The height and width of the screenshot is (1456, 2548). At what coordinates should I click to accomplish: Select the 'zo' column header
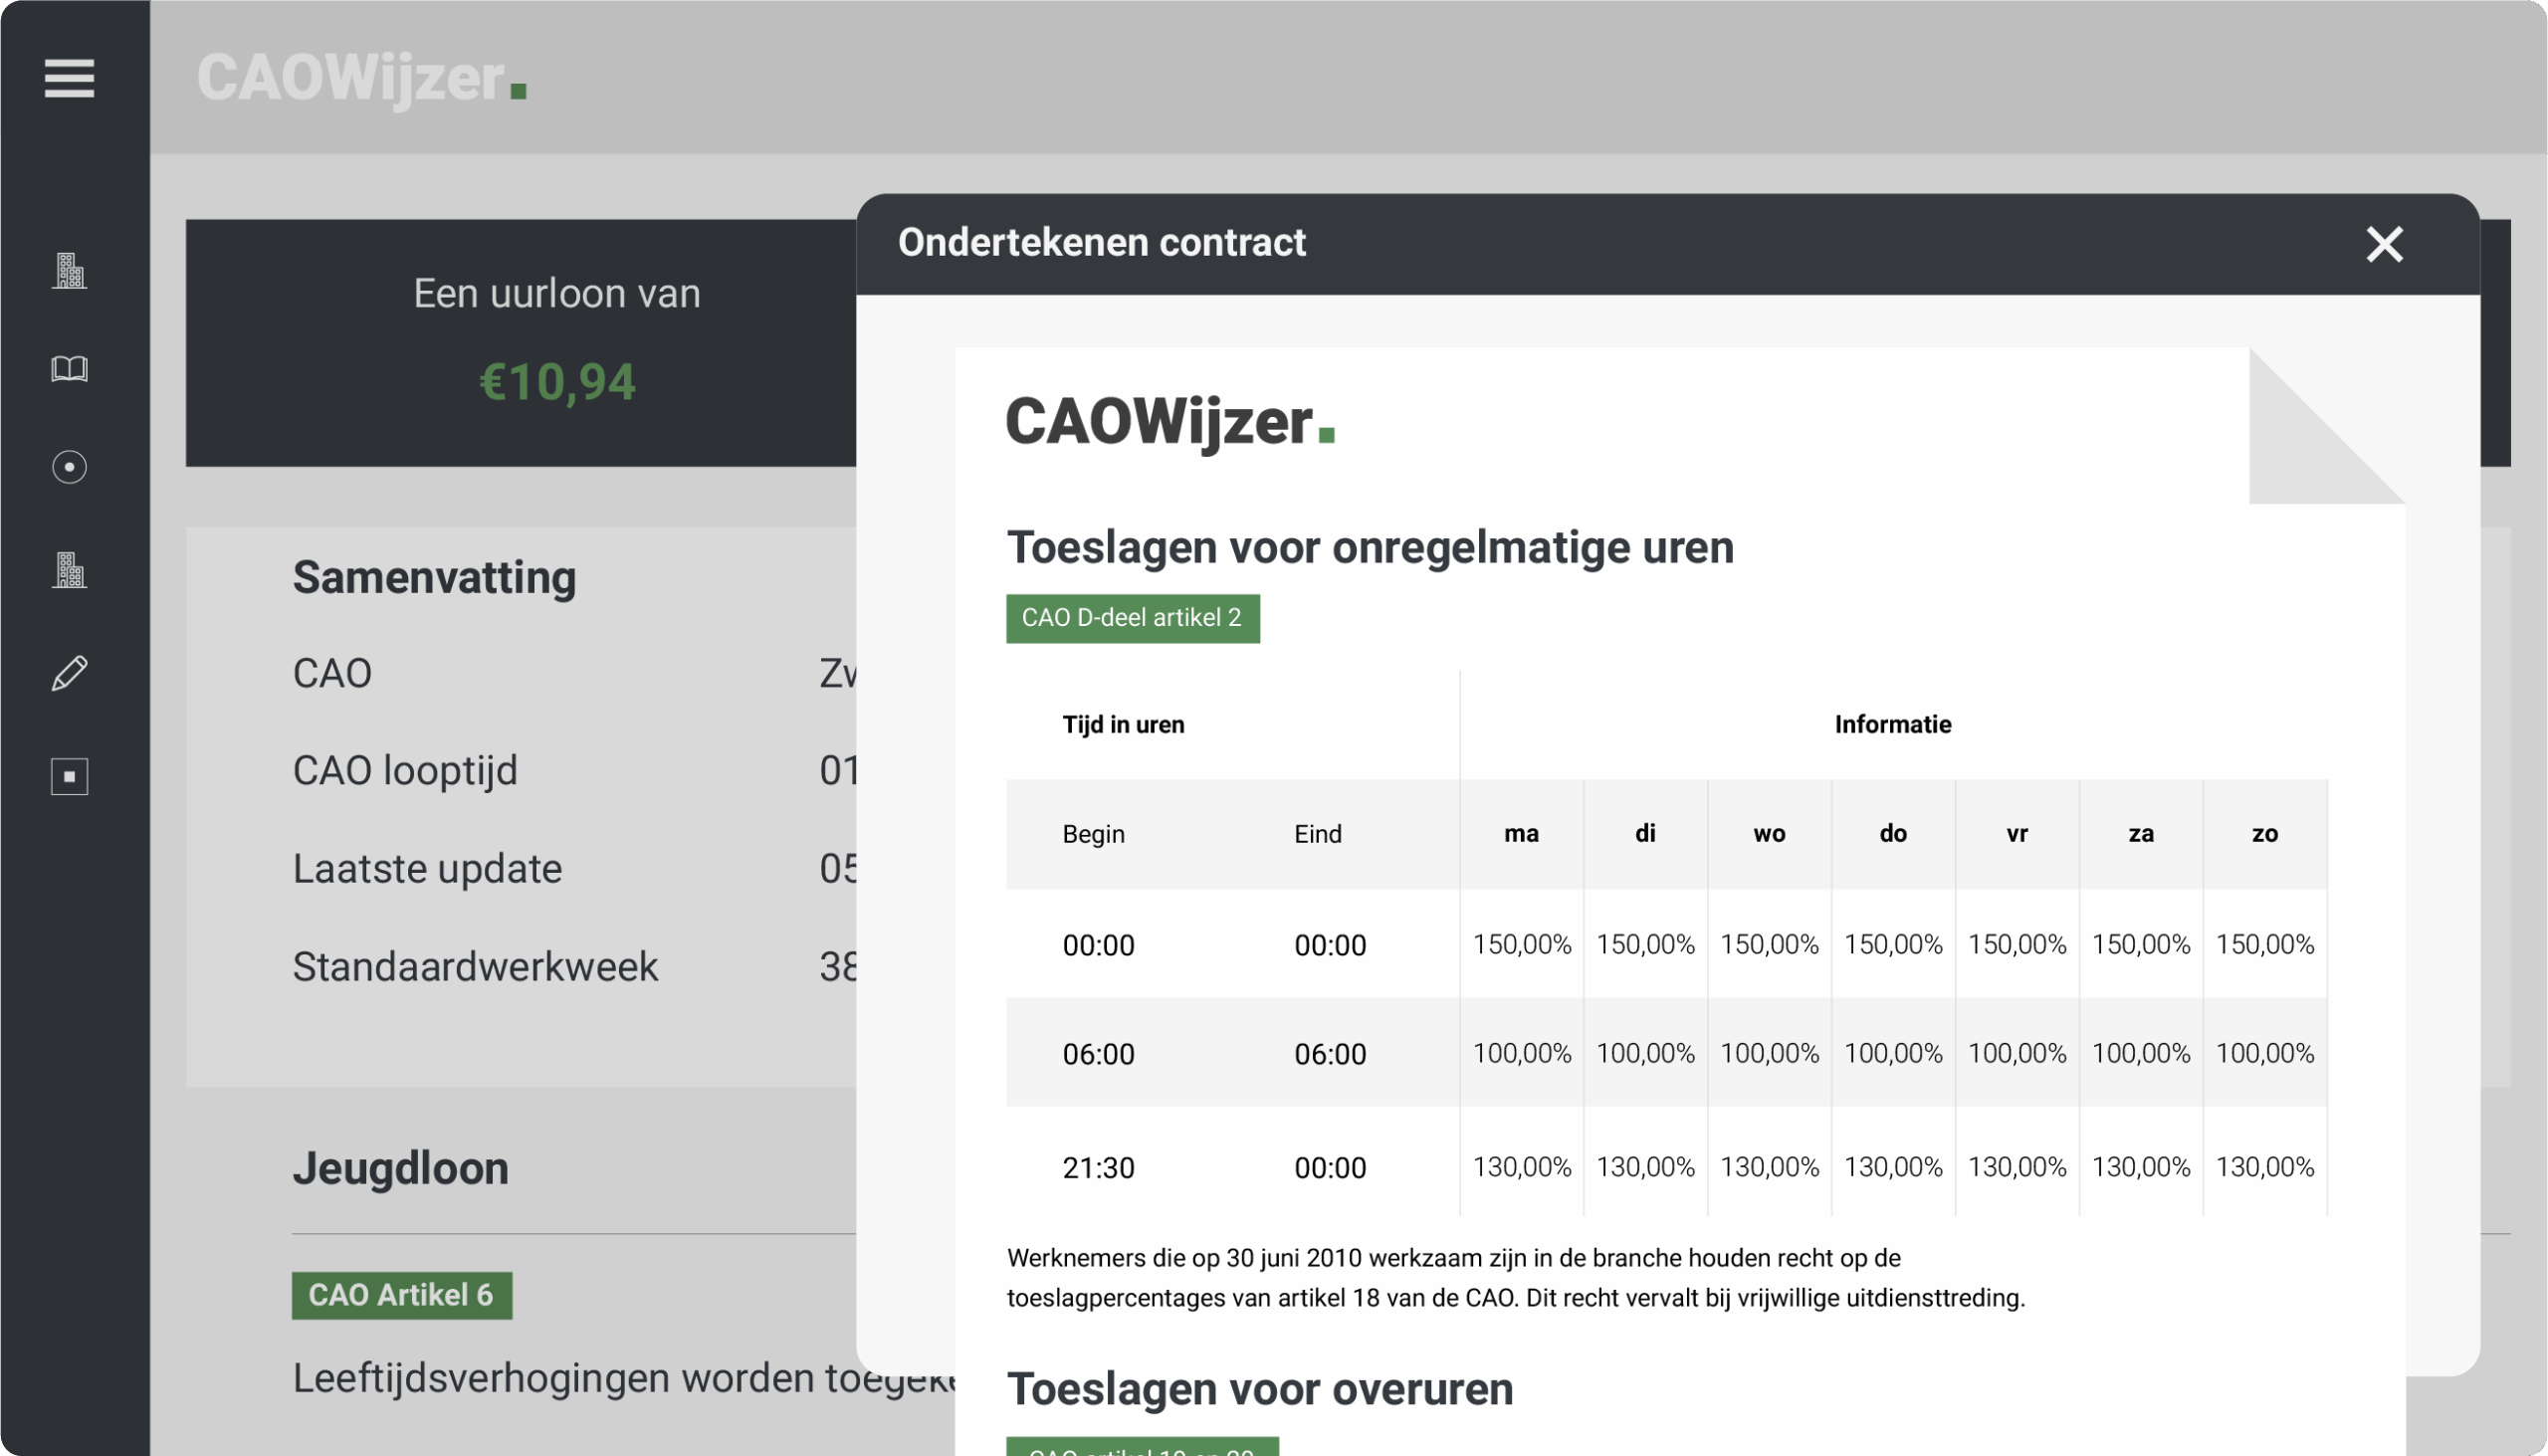point(2264,833)
